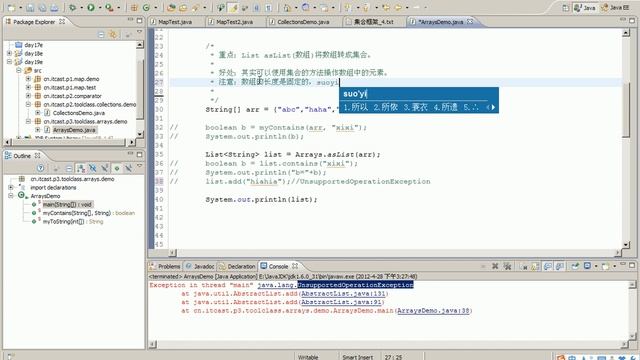640x360 pixels.
Task: Toggle Hide Non-Public Members in Outline
Action: [x=117, y=168]
